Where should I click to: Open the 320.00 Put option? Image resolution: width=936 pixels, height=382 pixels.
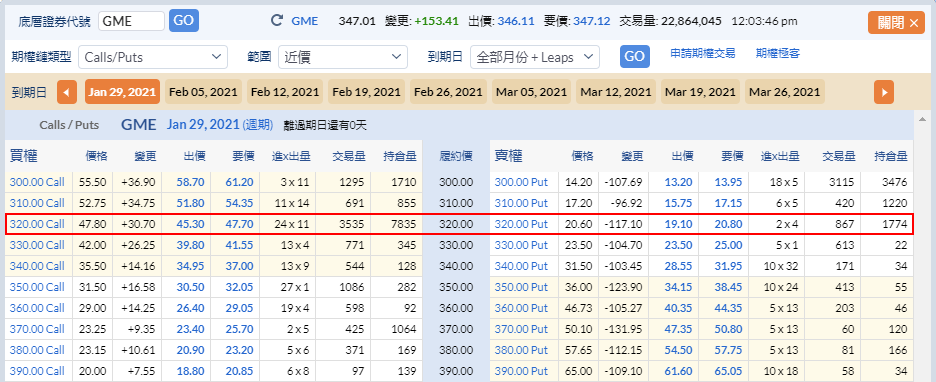(x=521, y=224)
